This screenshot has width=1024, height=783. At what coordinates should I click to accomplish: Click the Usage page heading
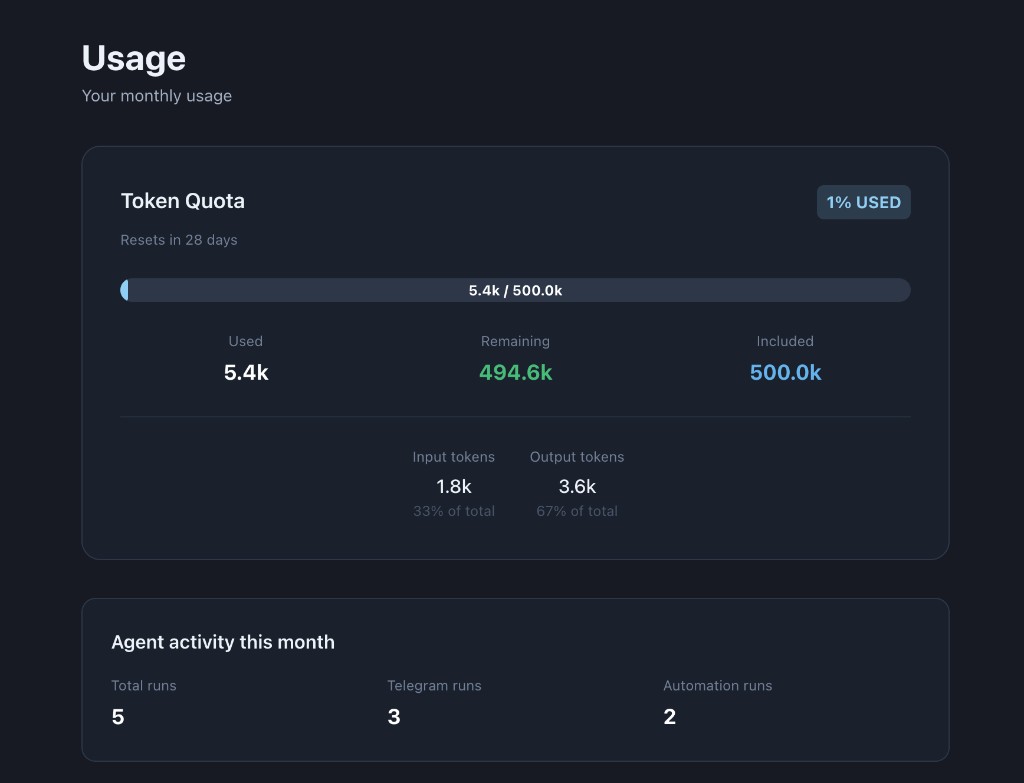pos(133,58)
